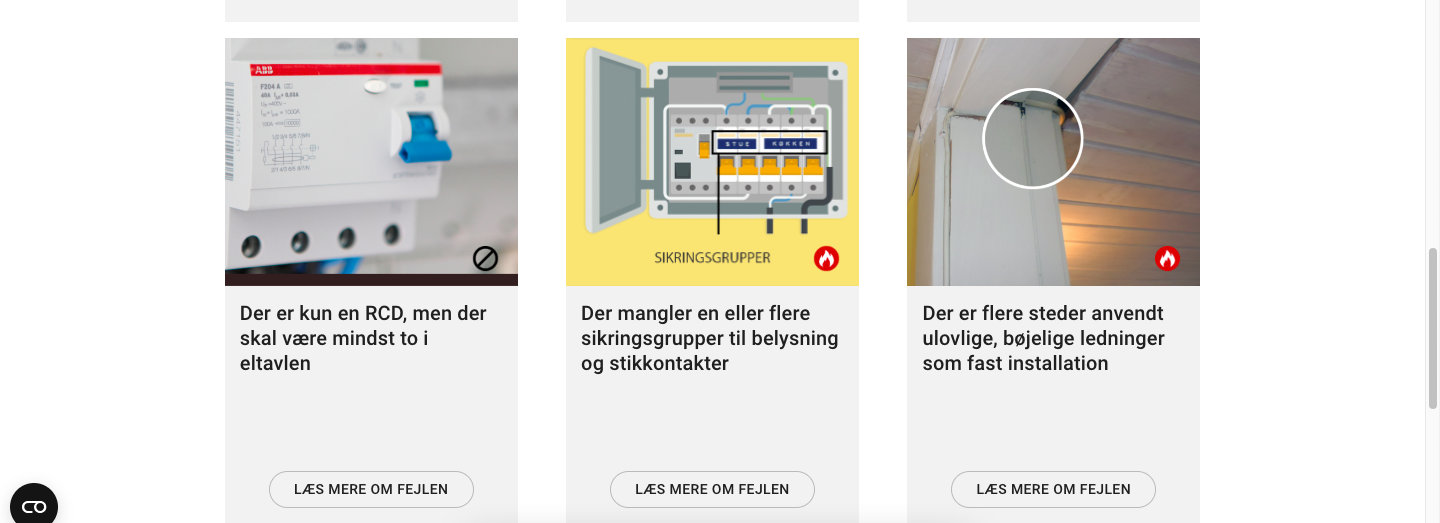The width and height of the screenshot is (1440, 523).
Task: Click the KØKKEN label in fuse-box illustration
Action: 791,144
